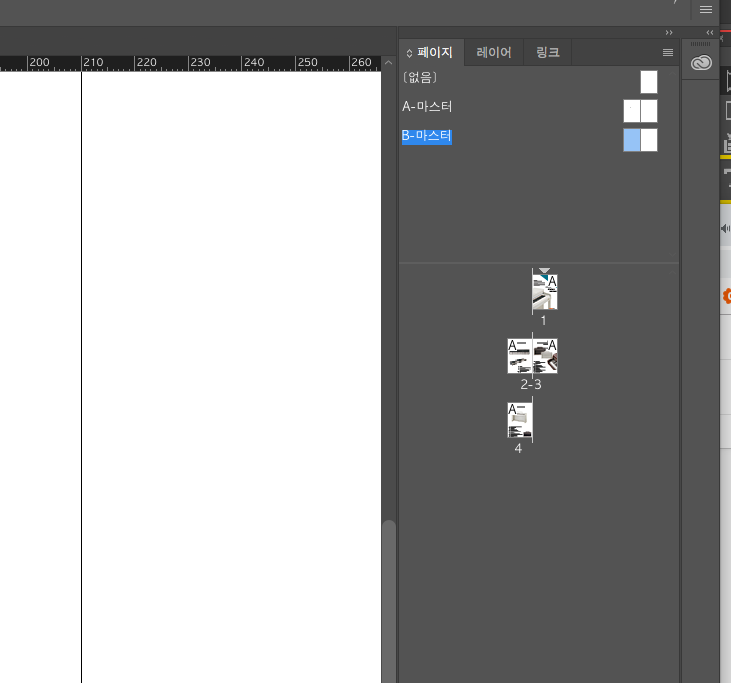The image size is (731, 683).
Task: Switch to the 레이어 tab
Action: [494, 52]
